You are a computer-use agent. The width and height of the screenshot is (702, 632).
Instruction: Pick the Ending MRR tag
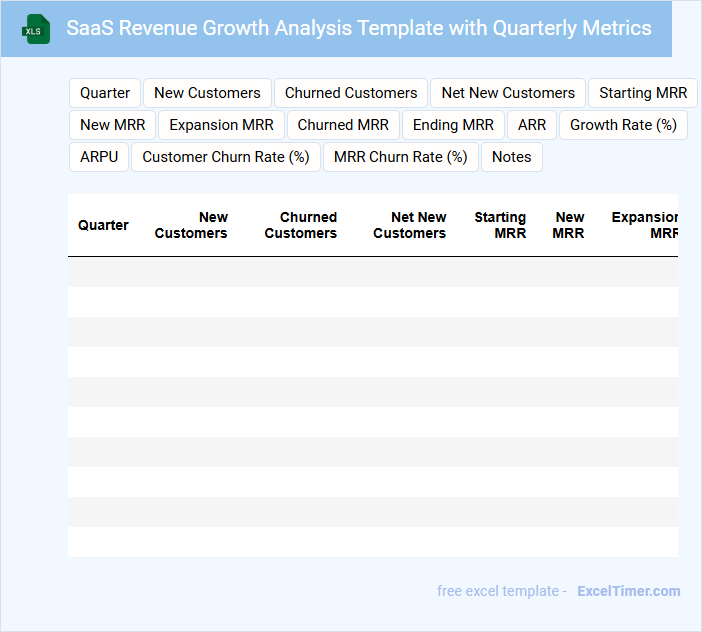point(453,125)
